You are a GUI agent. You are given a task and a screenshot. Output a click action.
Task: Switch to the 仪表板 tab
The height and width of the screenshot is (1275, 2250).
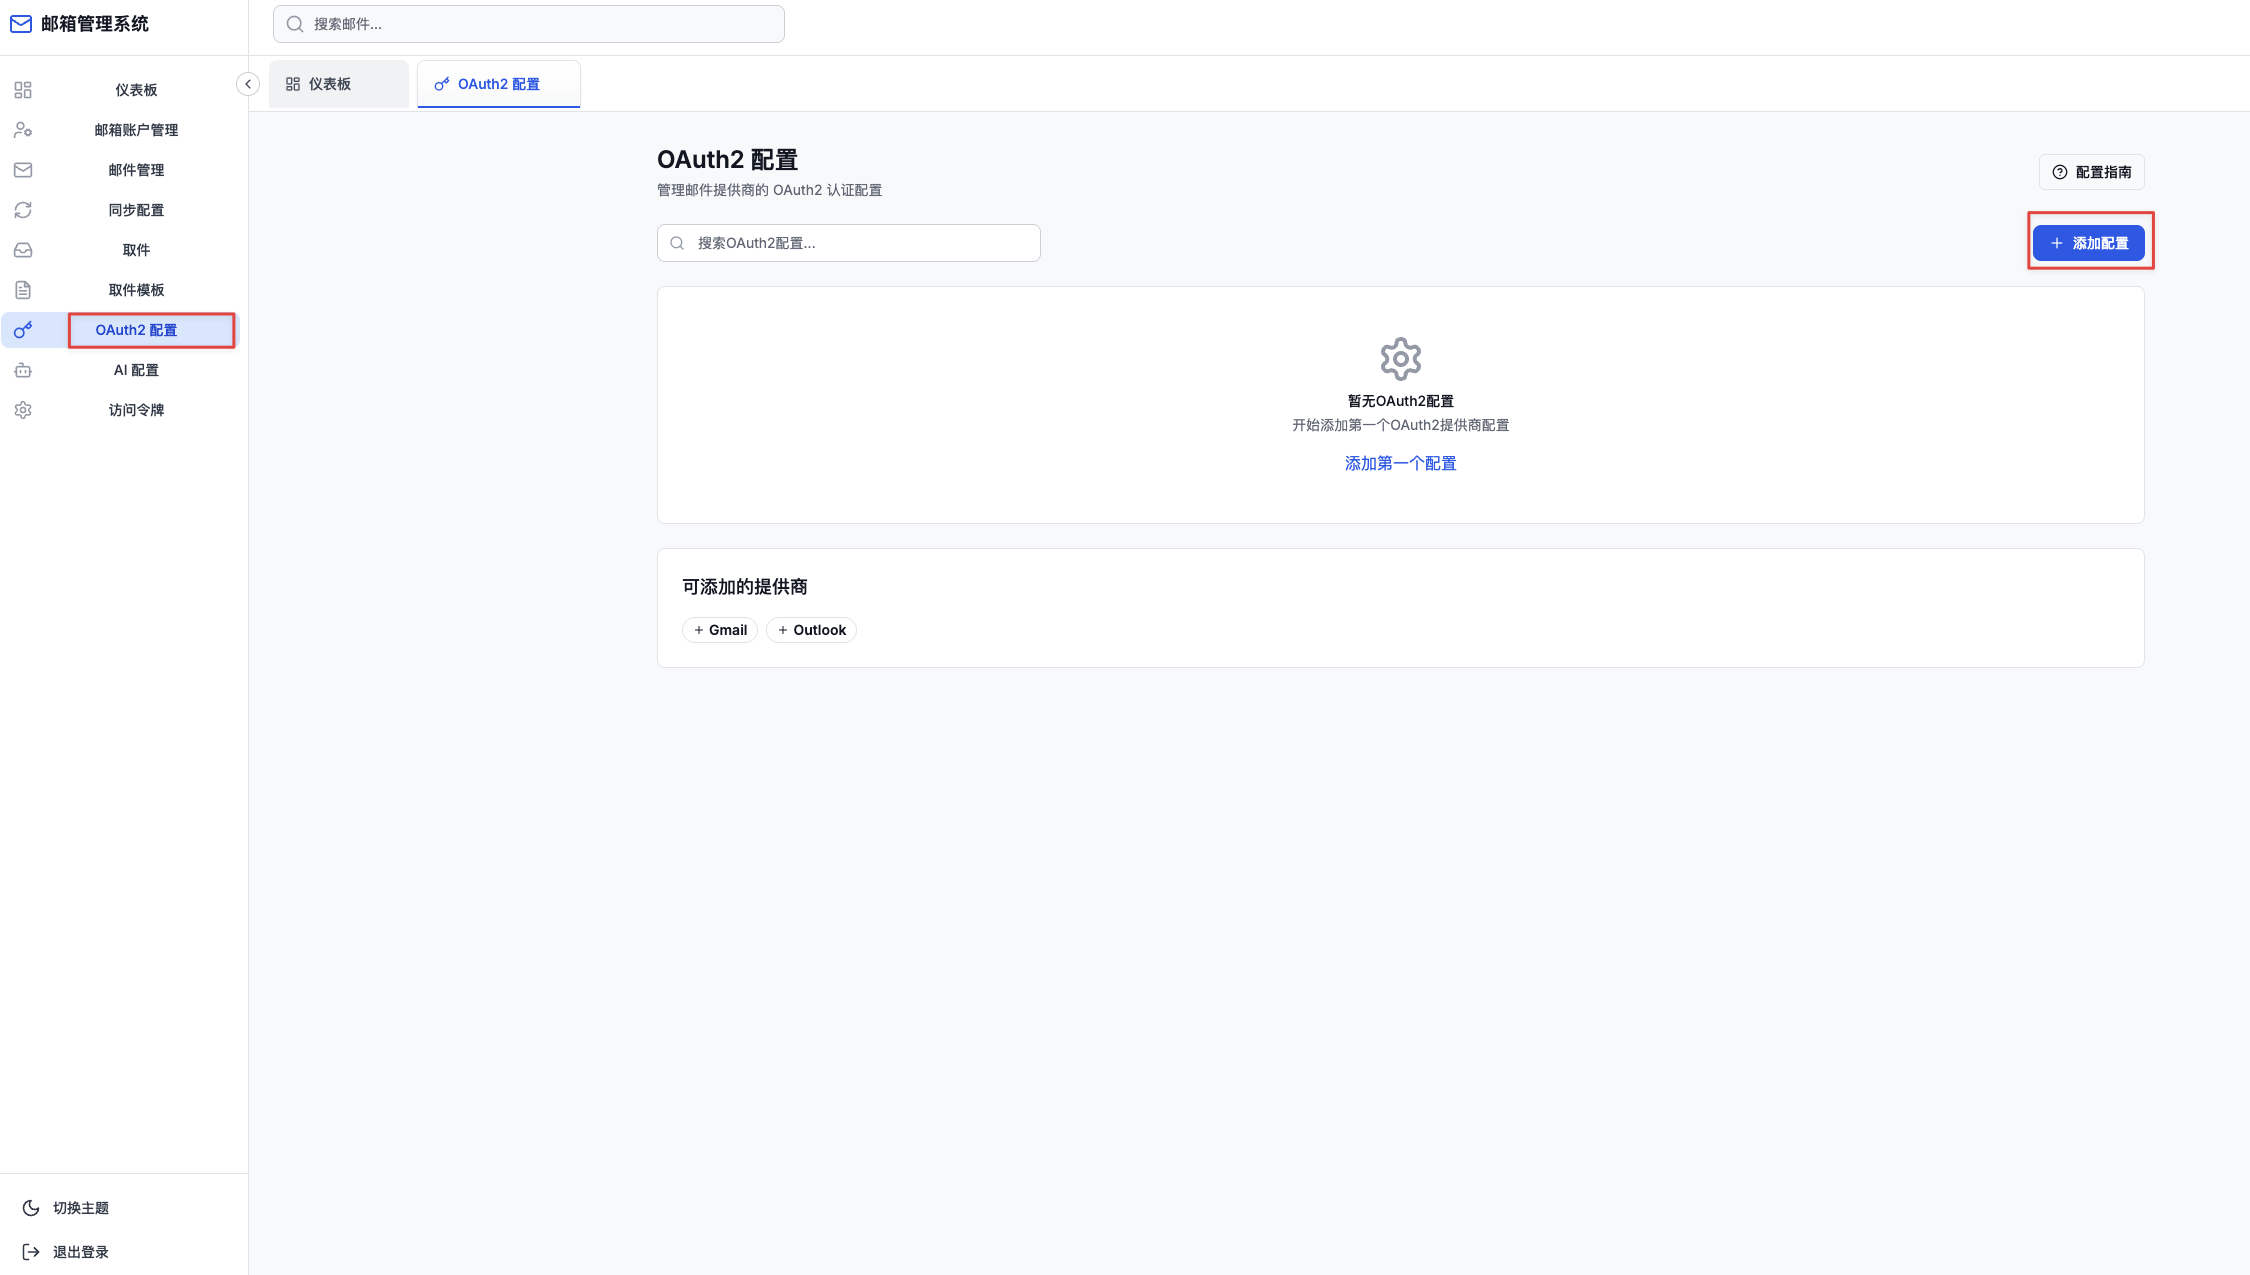tap(339, 84)
